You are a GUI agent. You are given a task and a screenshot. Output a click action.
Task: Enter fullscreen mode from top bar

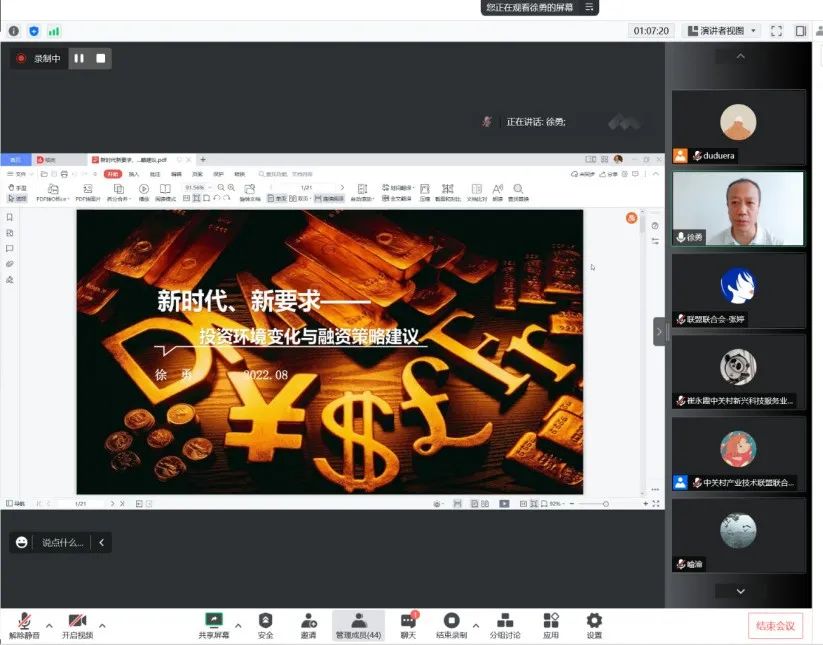[777, 31]
